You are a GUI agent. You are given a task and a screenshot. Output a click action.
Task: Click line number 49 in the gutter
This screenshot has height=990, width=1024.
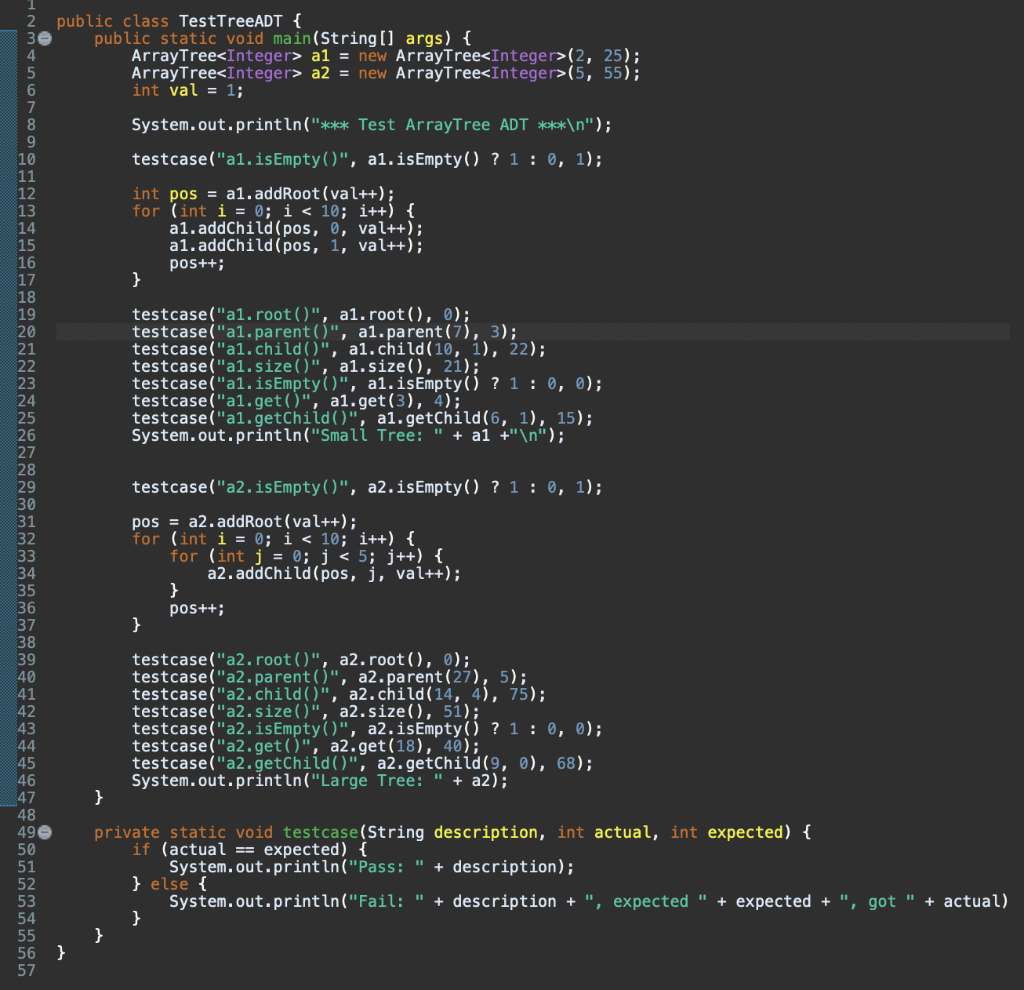click(x=26, y=832)
